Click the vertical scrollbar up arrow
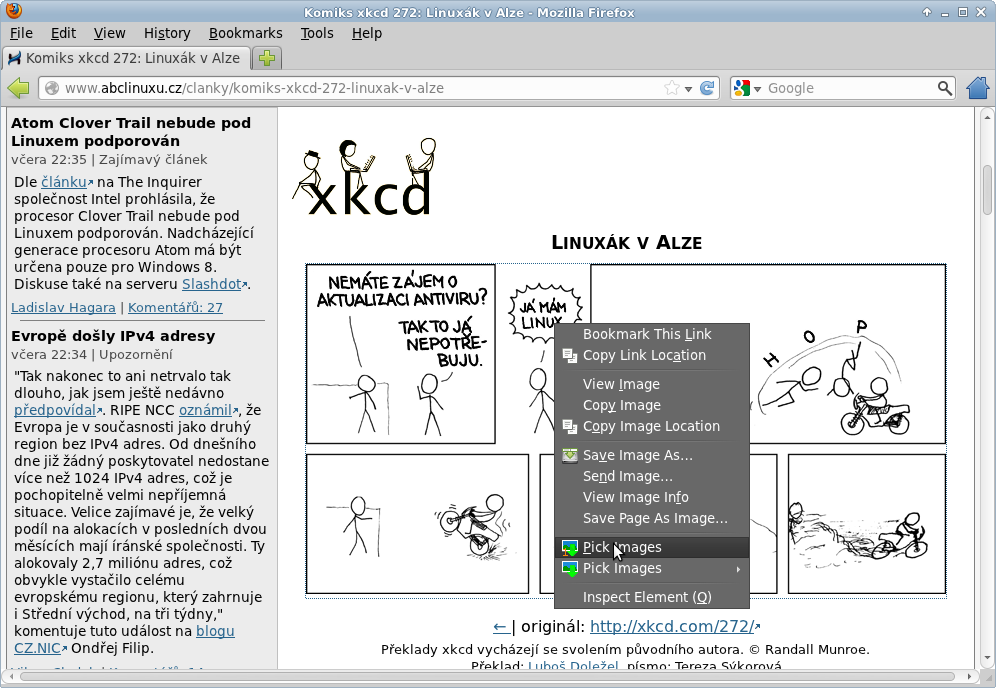The height and width of the screenshot is (688, 996). [986, 117]
